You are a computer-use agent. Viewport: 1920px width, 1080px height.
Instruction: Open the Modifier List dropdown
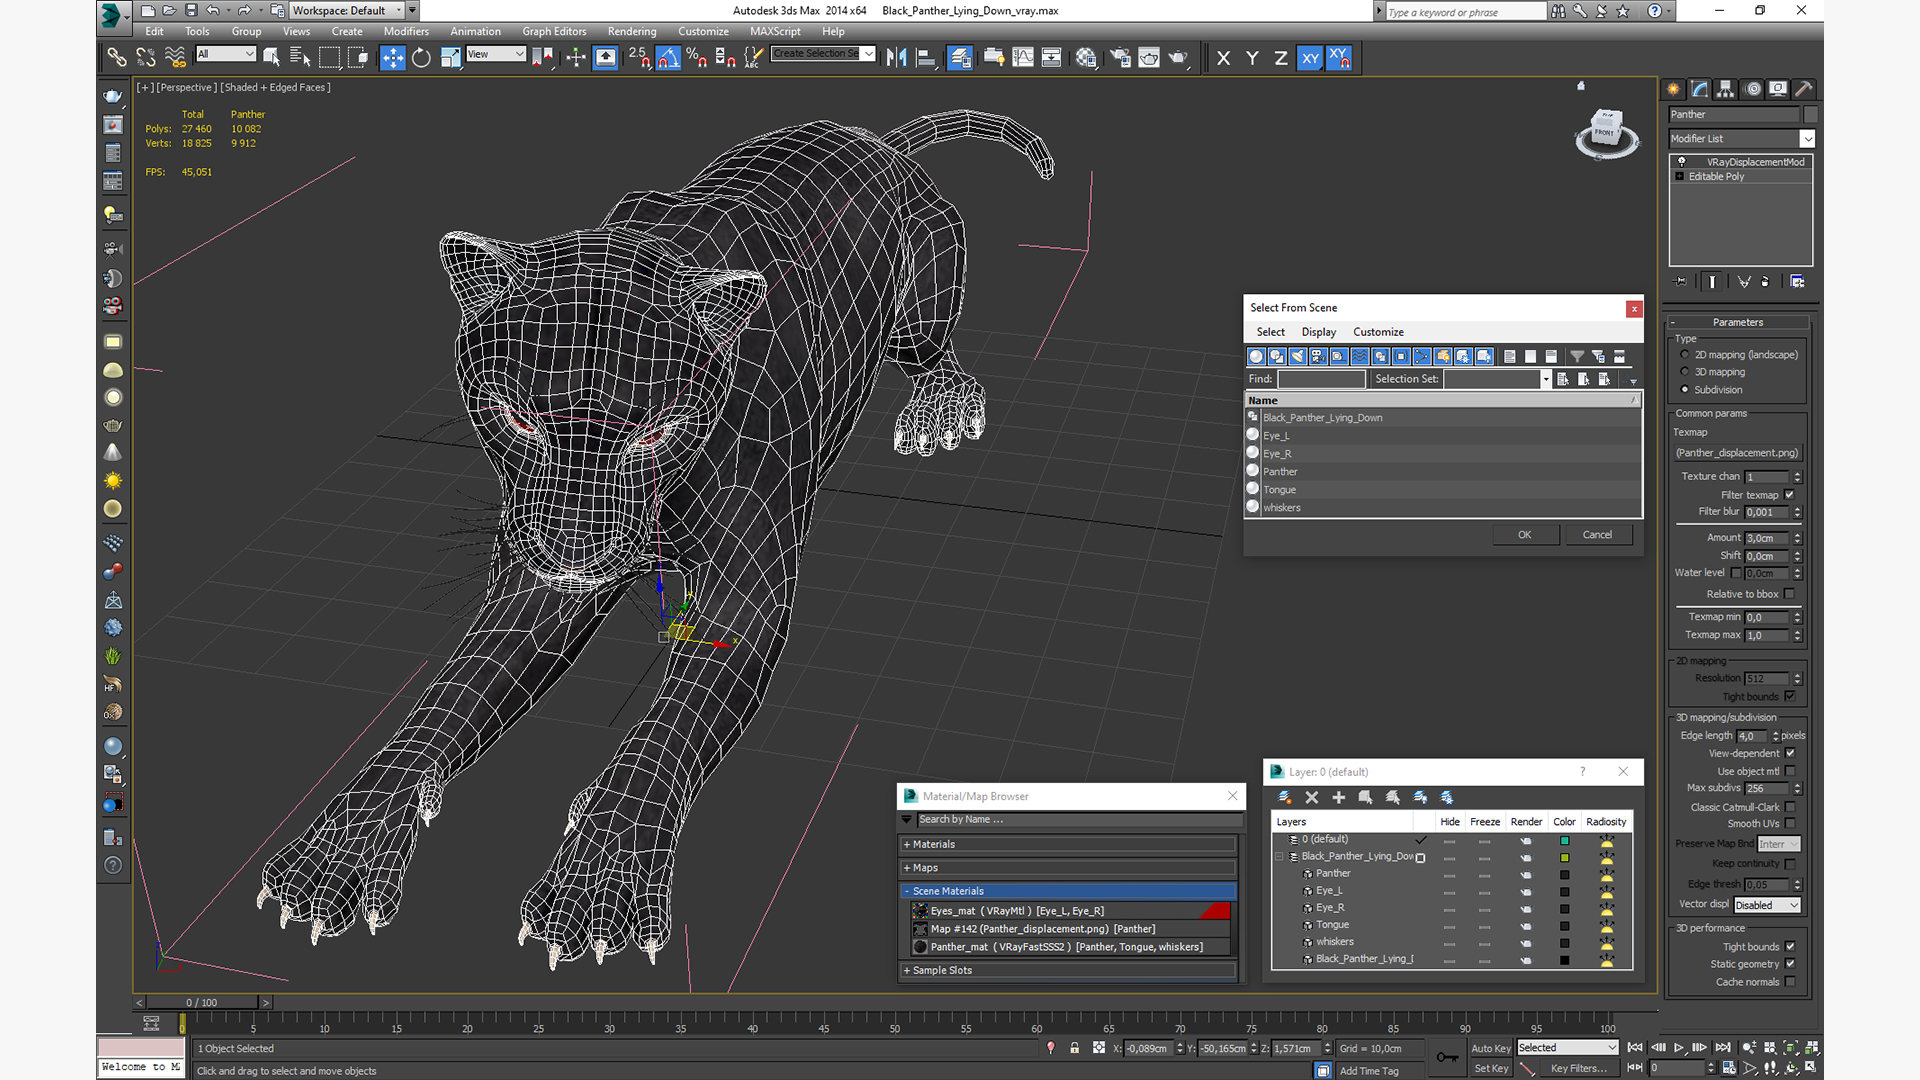point(1741,139)
